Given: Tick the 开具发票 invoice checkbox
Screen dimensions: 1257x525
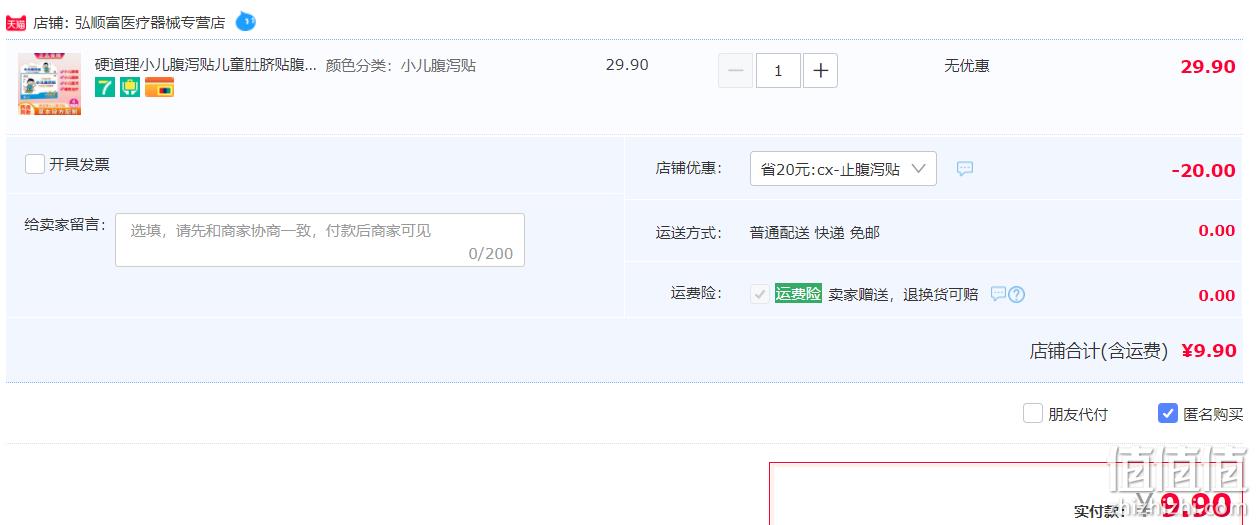Looking at the screenshot, I should pos(35,164).
